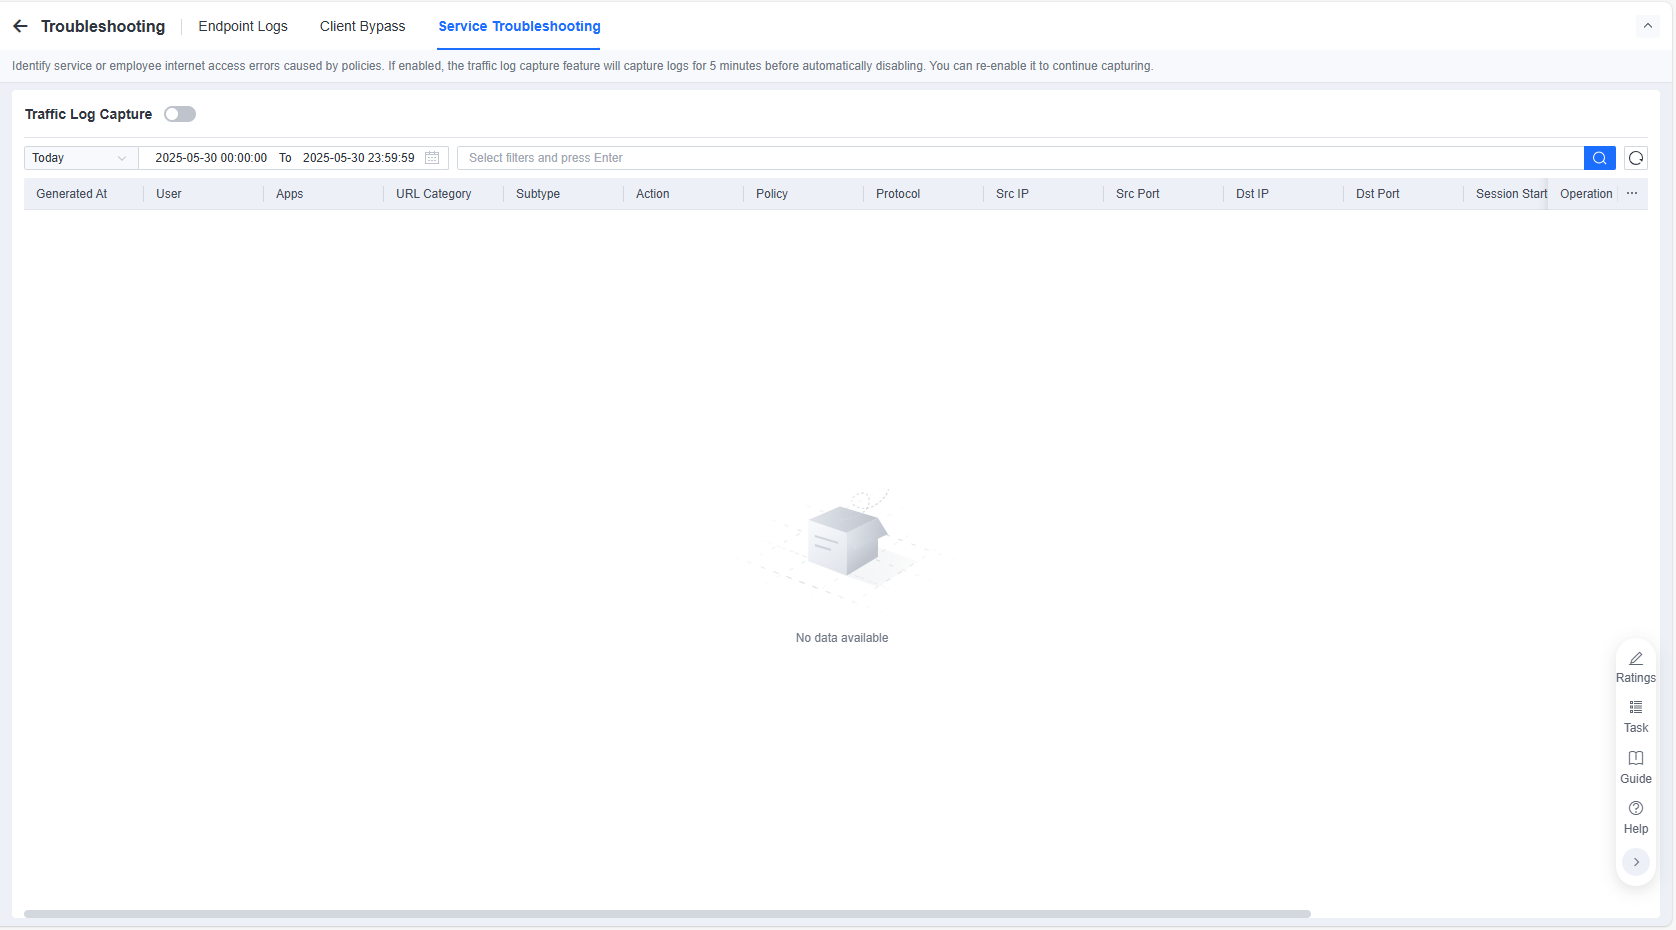Collapse the header with the top-right chevron
The height and width of the screenshot is (930, 1676).
[x=1648, y=26]
